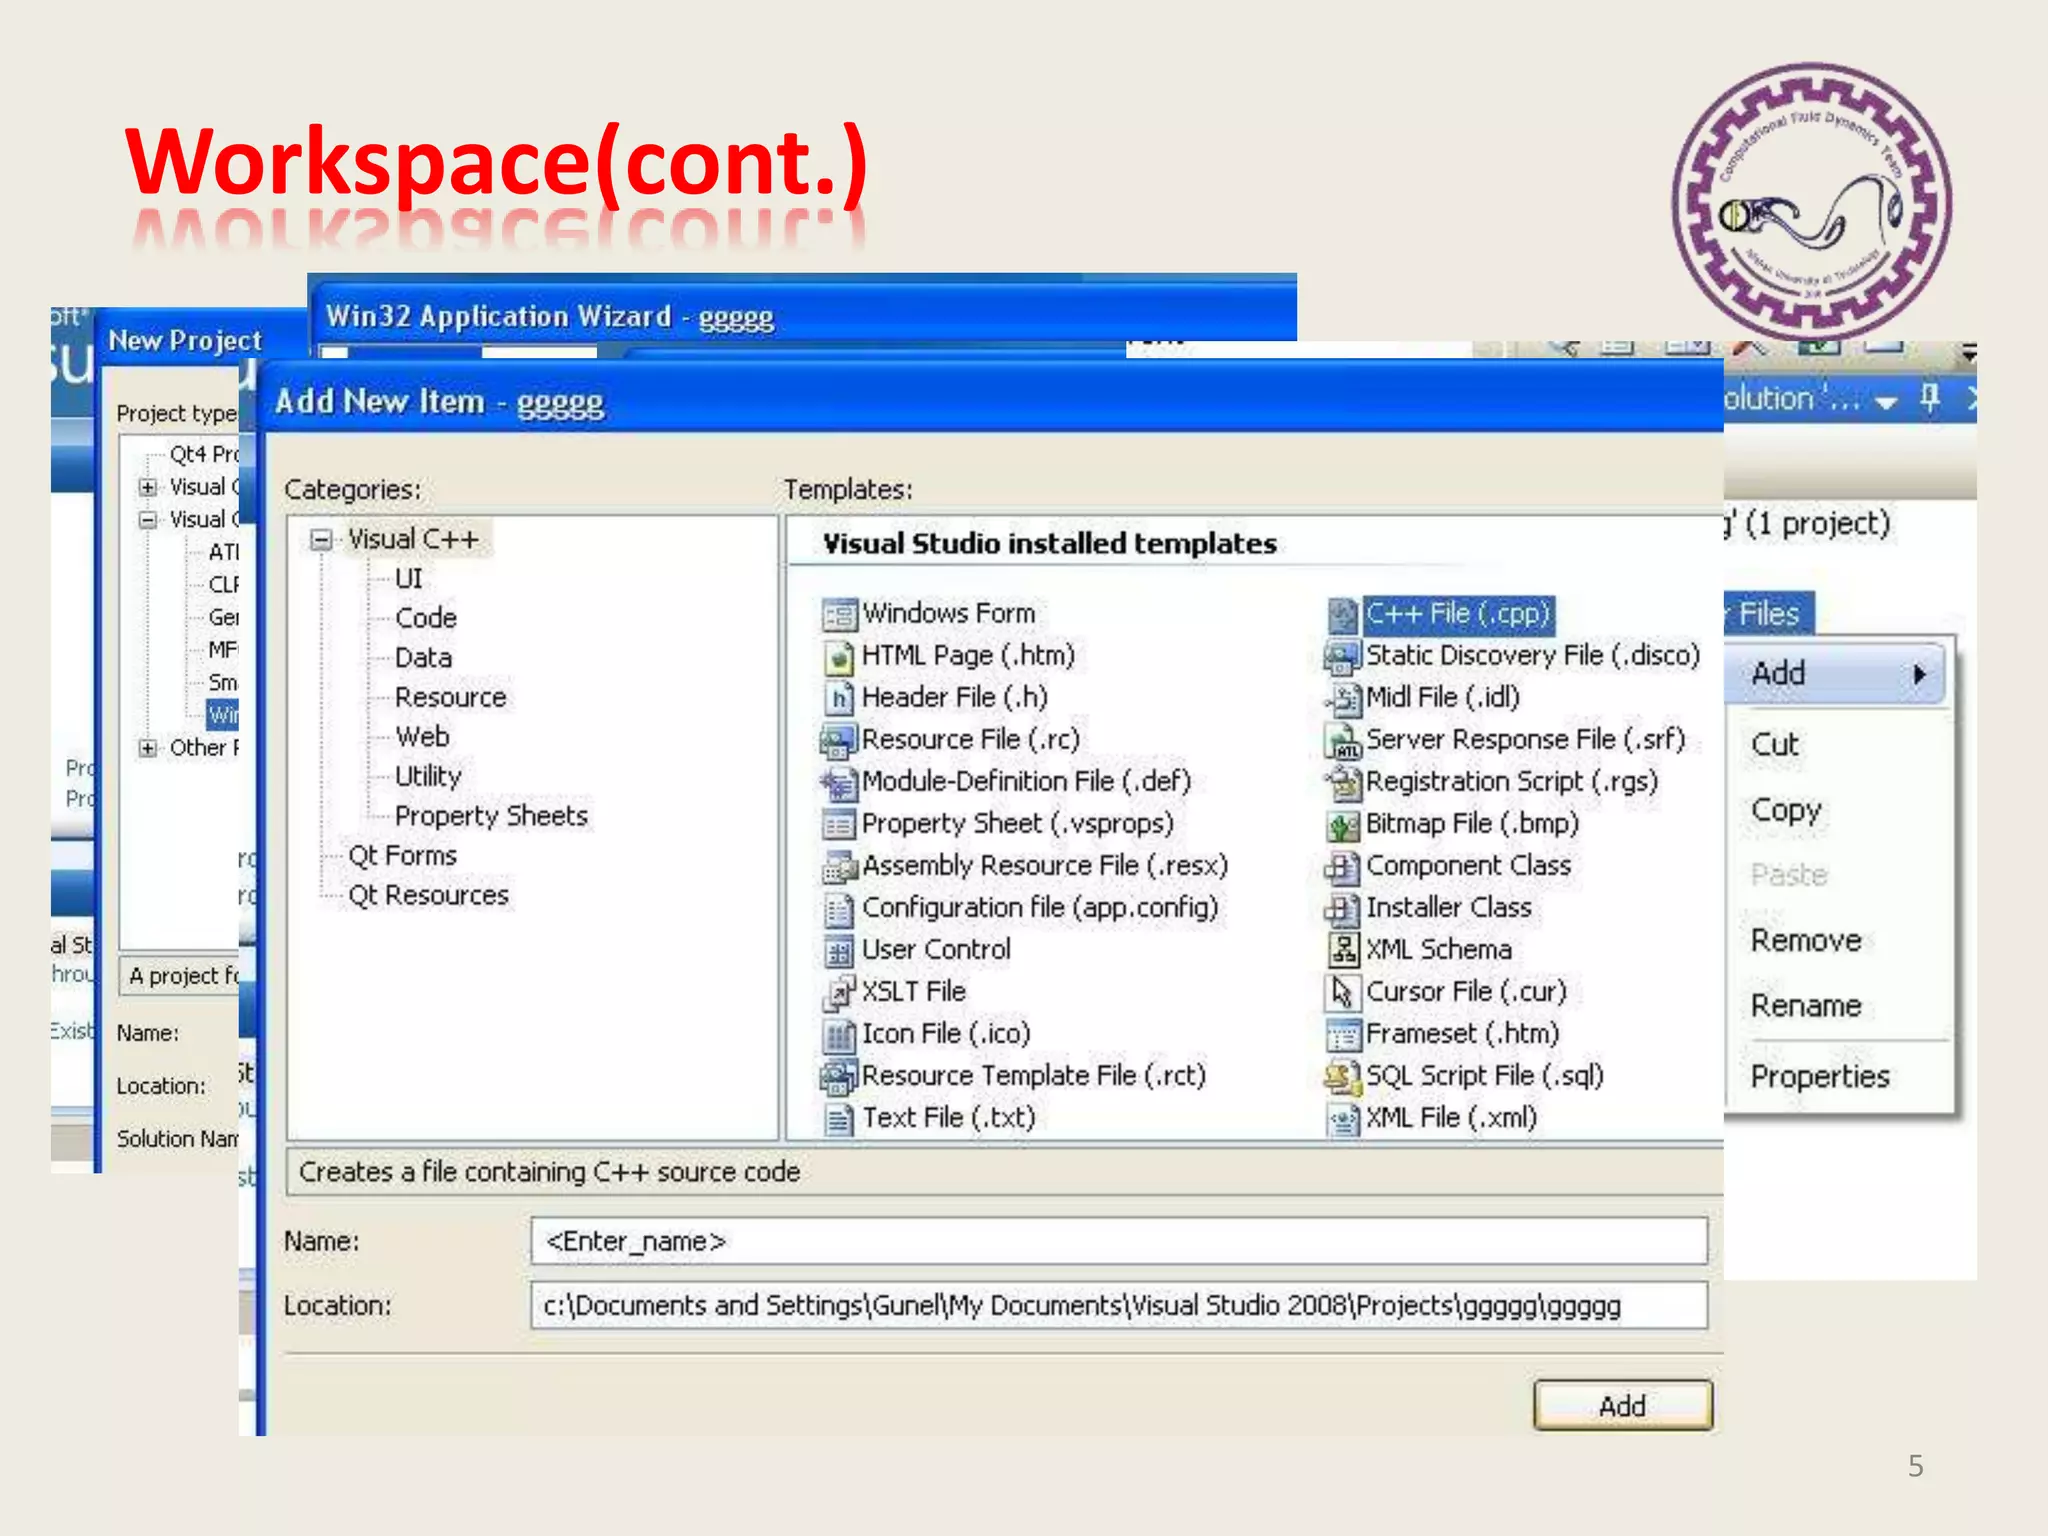2048x1536 pixels.
Task: Select the Cursor File (.cur) icon
Action: point(1342,992)
